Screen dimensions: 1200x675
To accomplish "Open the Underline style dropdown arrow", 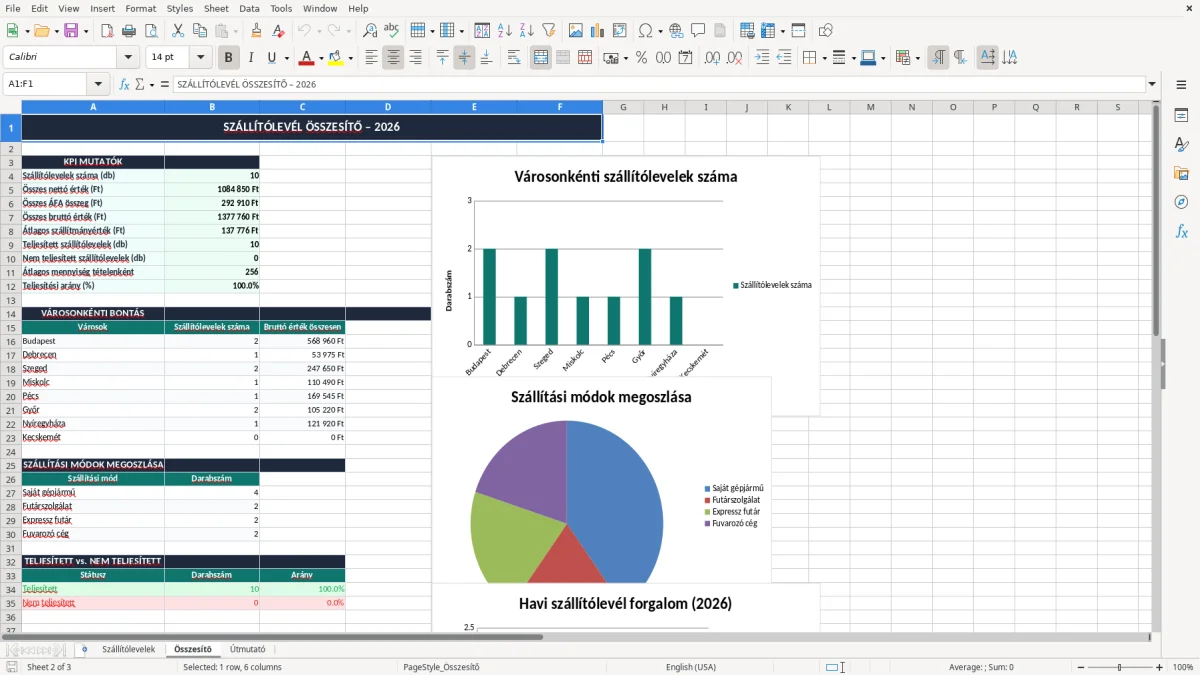I will click(286, 58).
